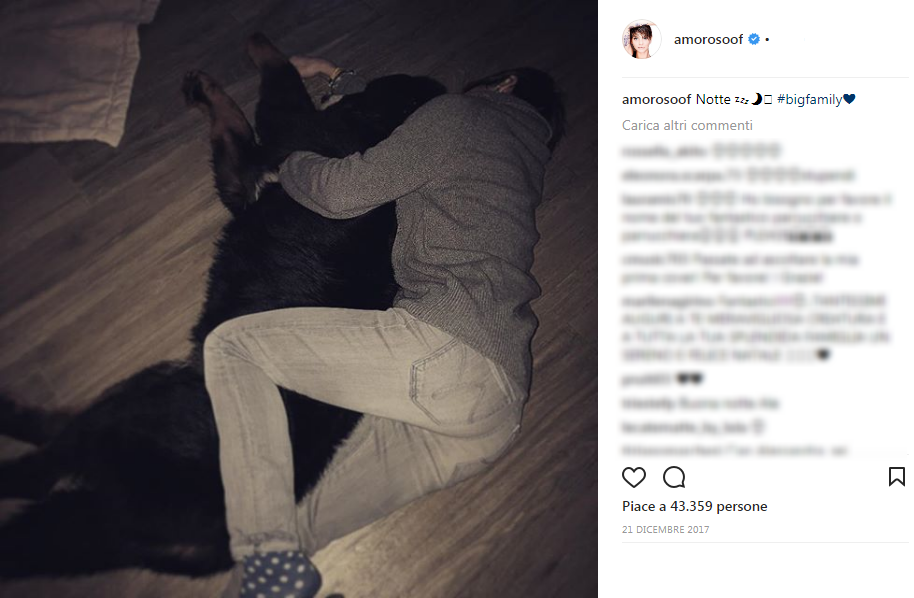Image resolution: width=914 pixels, height=598 pixels.
Task: Save the post with the bookmark icon
Action: pyautogui.click(x=897, y=477)
